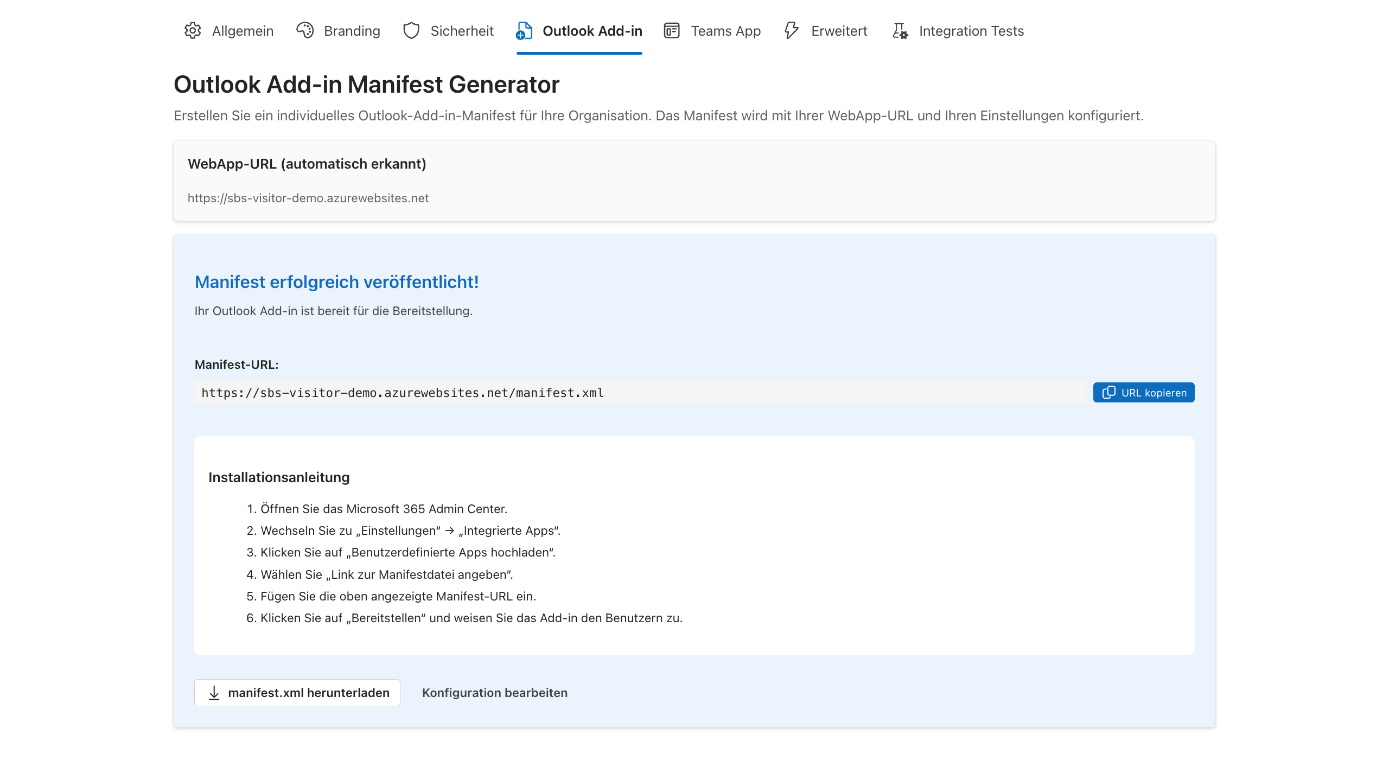
Task: Switch to the Branding tab
Action: click(x=339, y=31)
